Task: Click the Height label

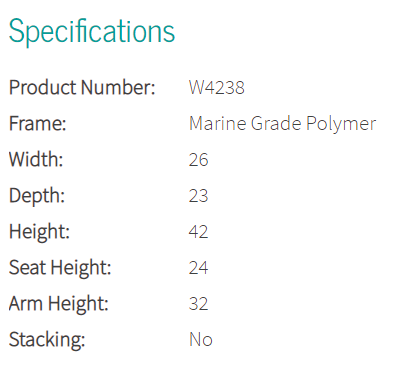Action: [39, 232]
